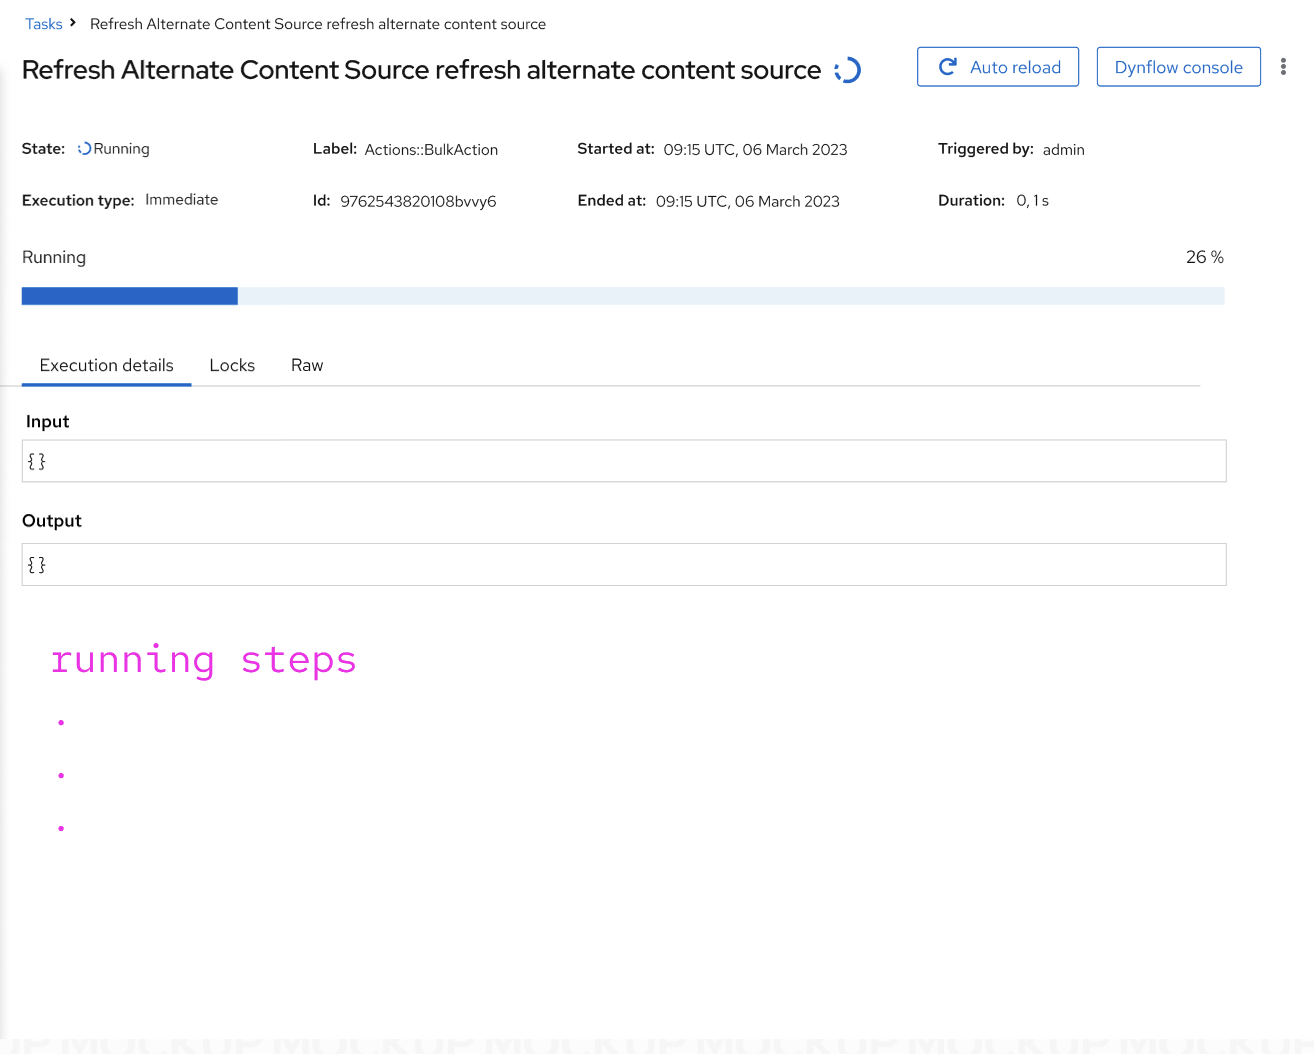Viewport: 1314px width, 1054px height.
Task: Click the reload icon in Auto reload
Action: pos(947,67)
